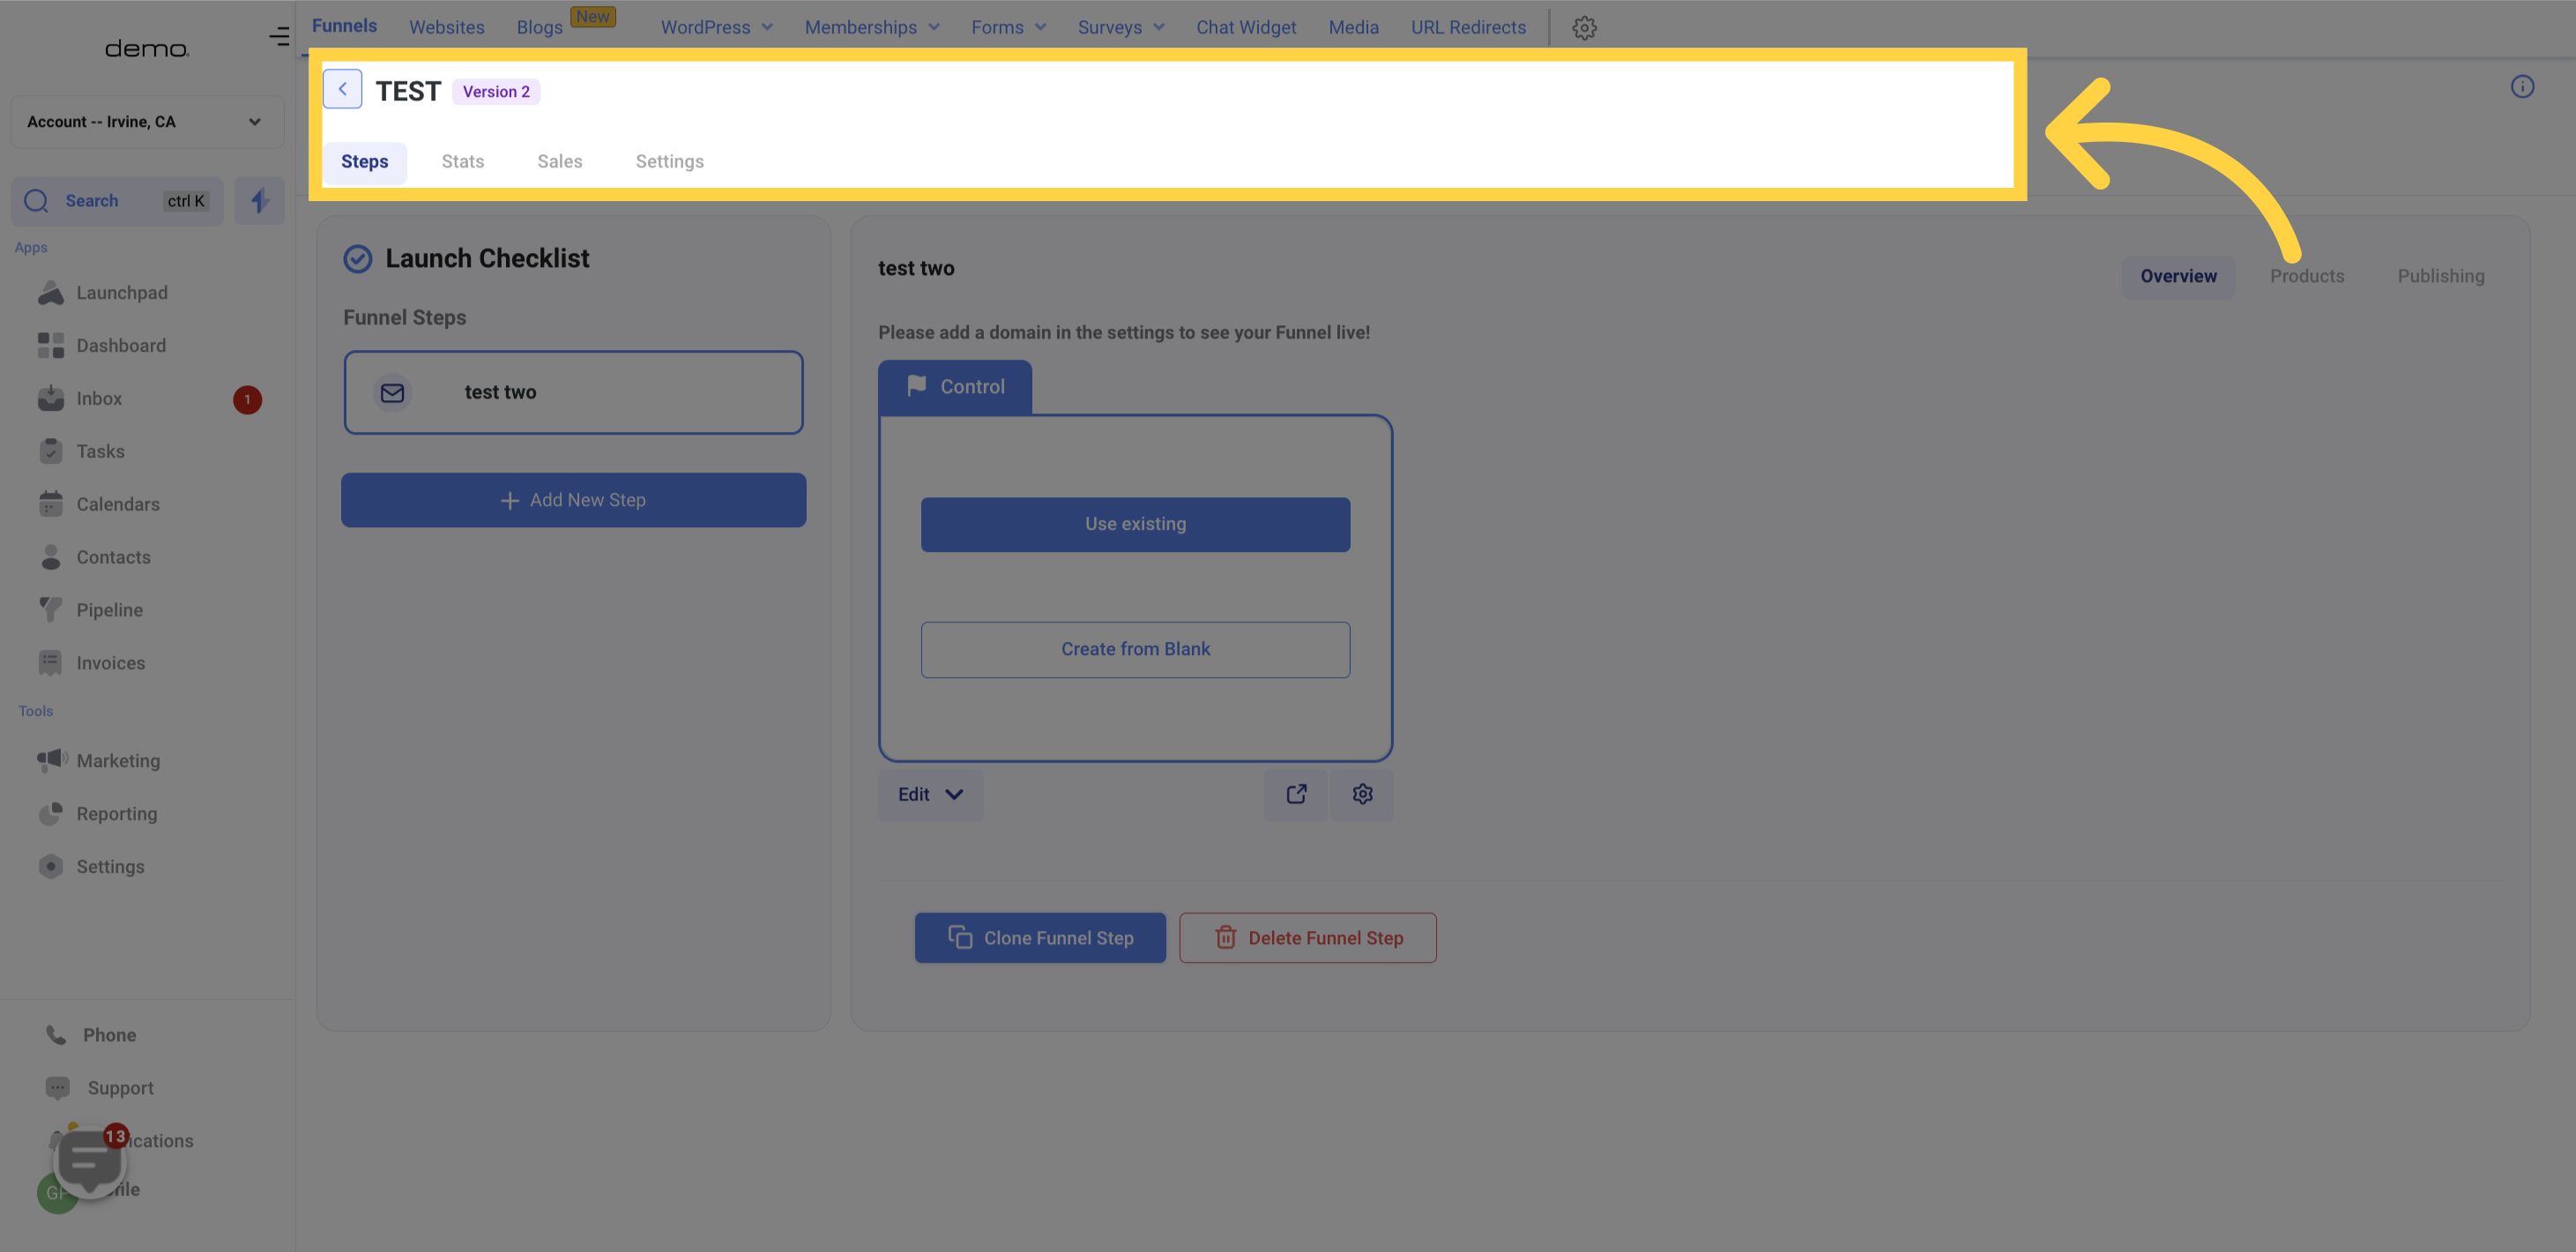The image size is (2576, 1252).
Task: Open the quick actions lightning bolt
Action: (x=260, y=201)
